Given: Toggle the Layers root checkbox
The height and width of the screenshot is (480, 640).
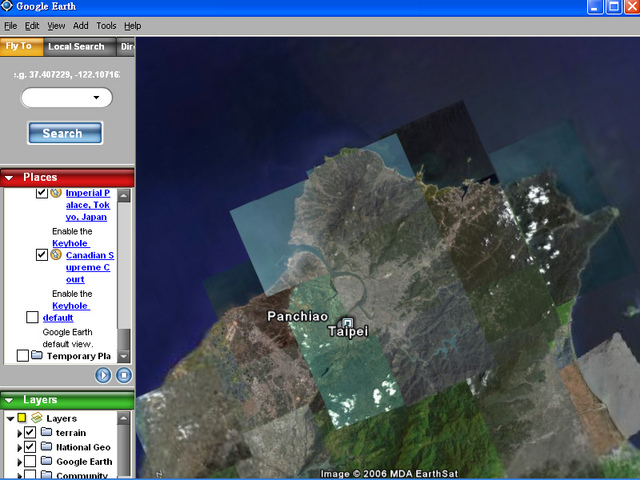Looking at the screenshot, I should pyautogui.click(x=22, y=418).
